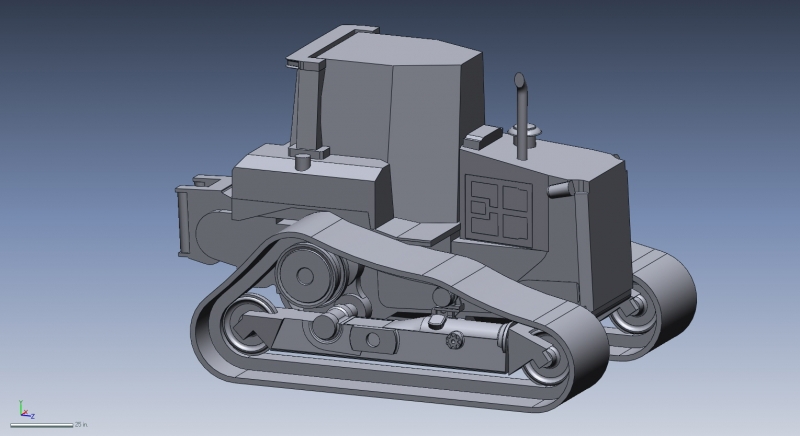Click the green Y axis of the triad
This screenshot has width=800, height=436.
point(21,405)
